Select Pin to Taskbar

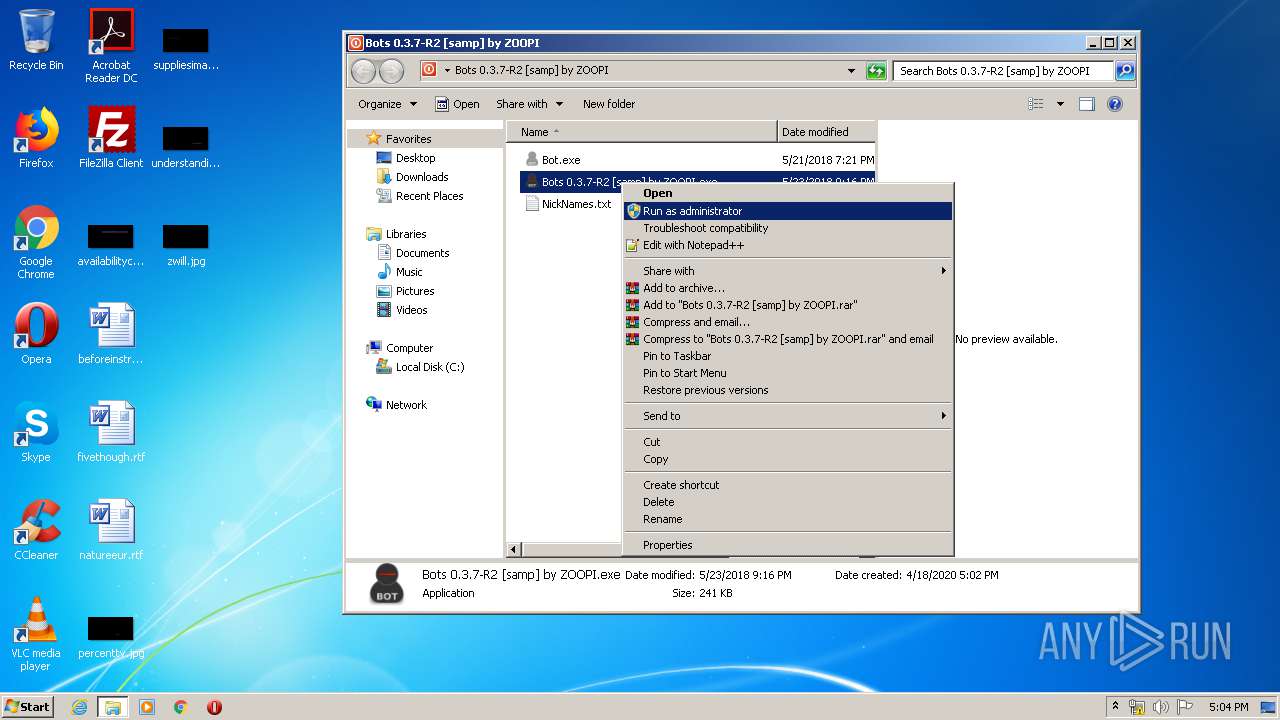[787, 356]
